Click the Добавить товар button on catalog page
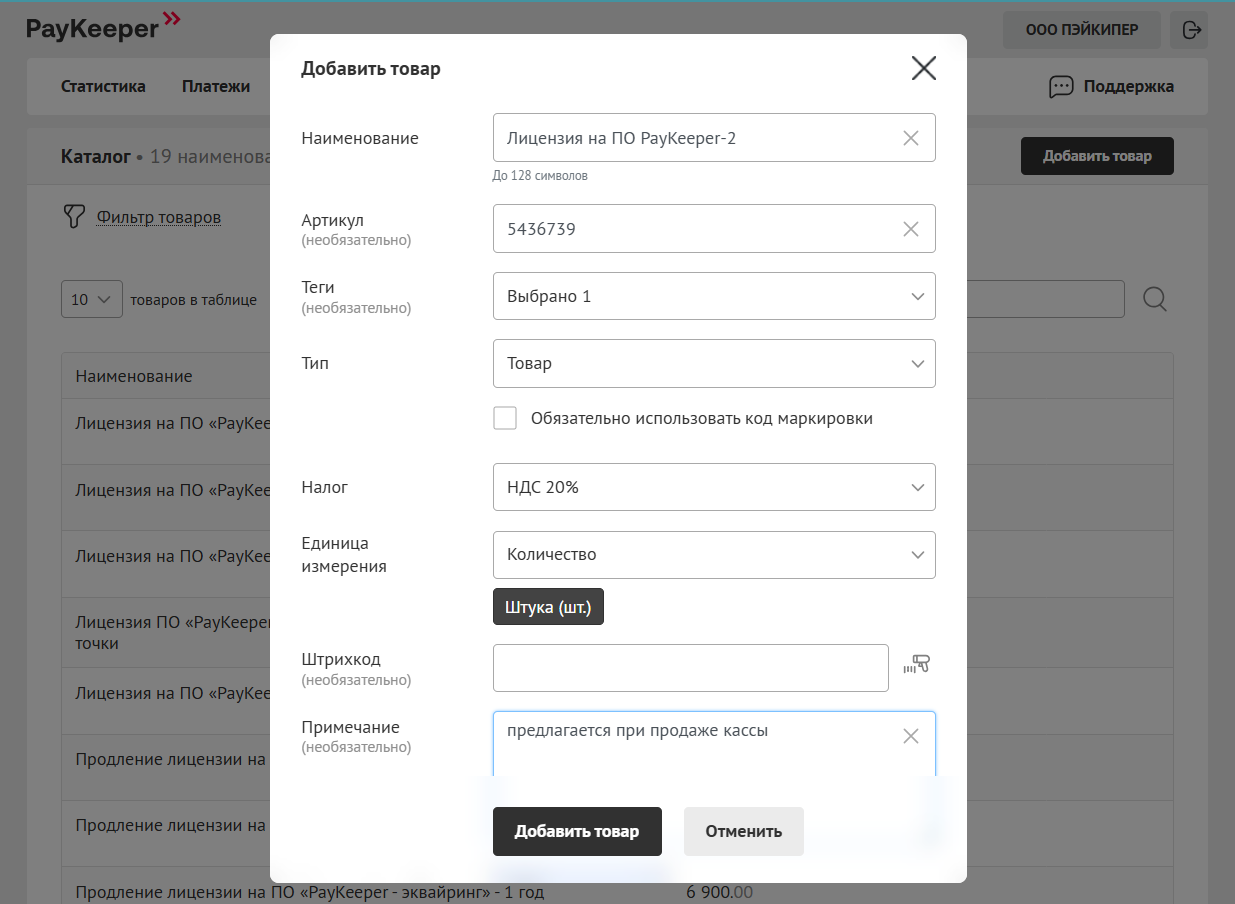The height and width of the screenshot is (904, 1235). coord(1097,156)
